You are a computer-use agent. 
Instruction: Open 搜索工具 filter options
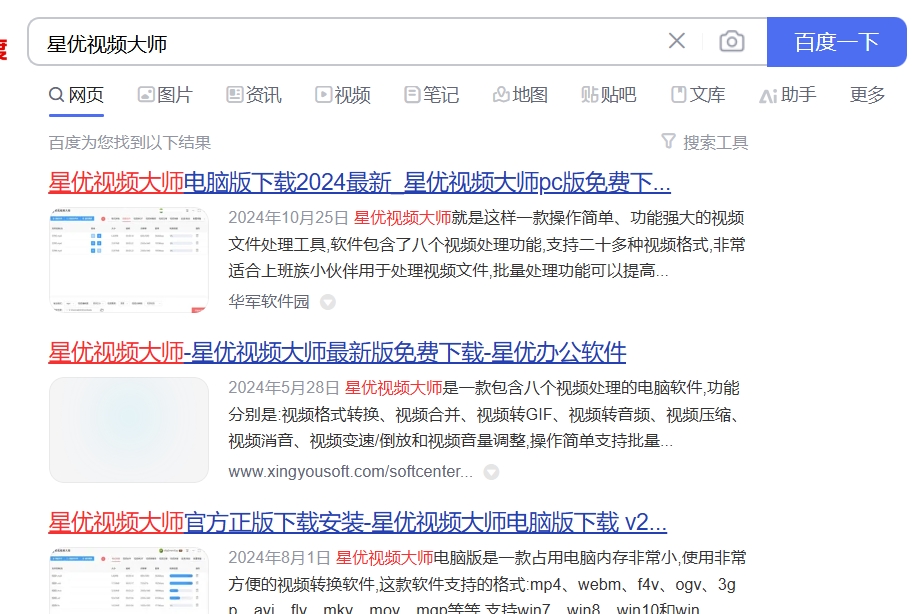point(705,142)
